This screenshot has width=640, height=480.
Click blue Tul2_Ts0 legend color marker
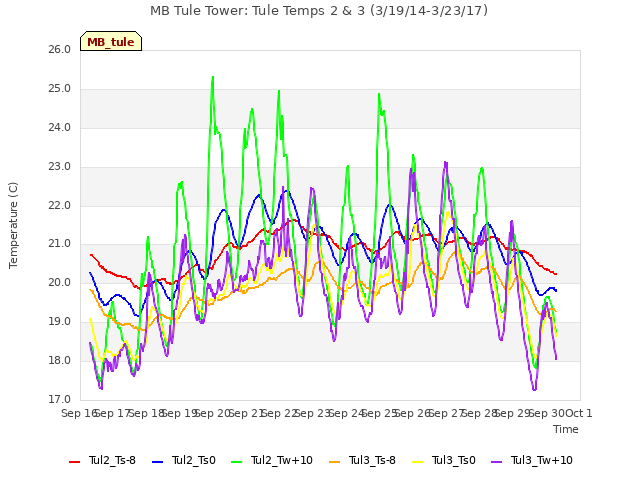[x=158, y=462]
